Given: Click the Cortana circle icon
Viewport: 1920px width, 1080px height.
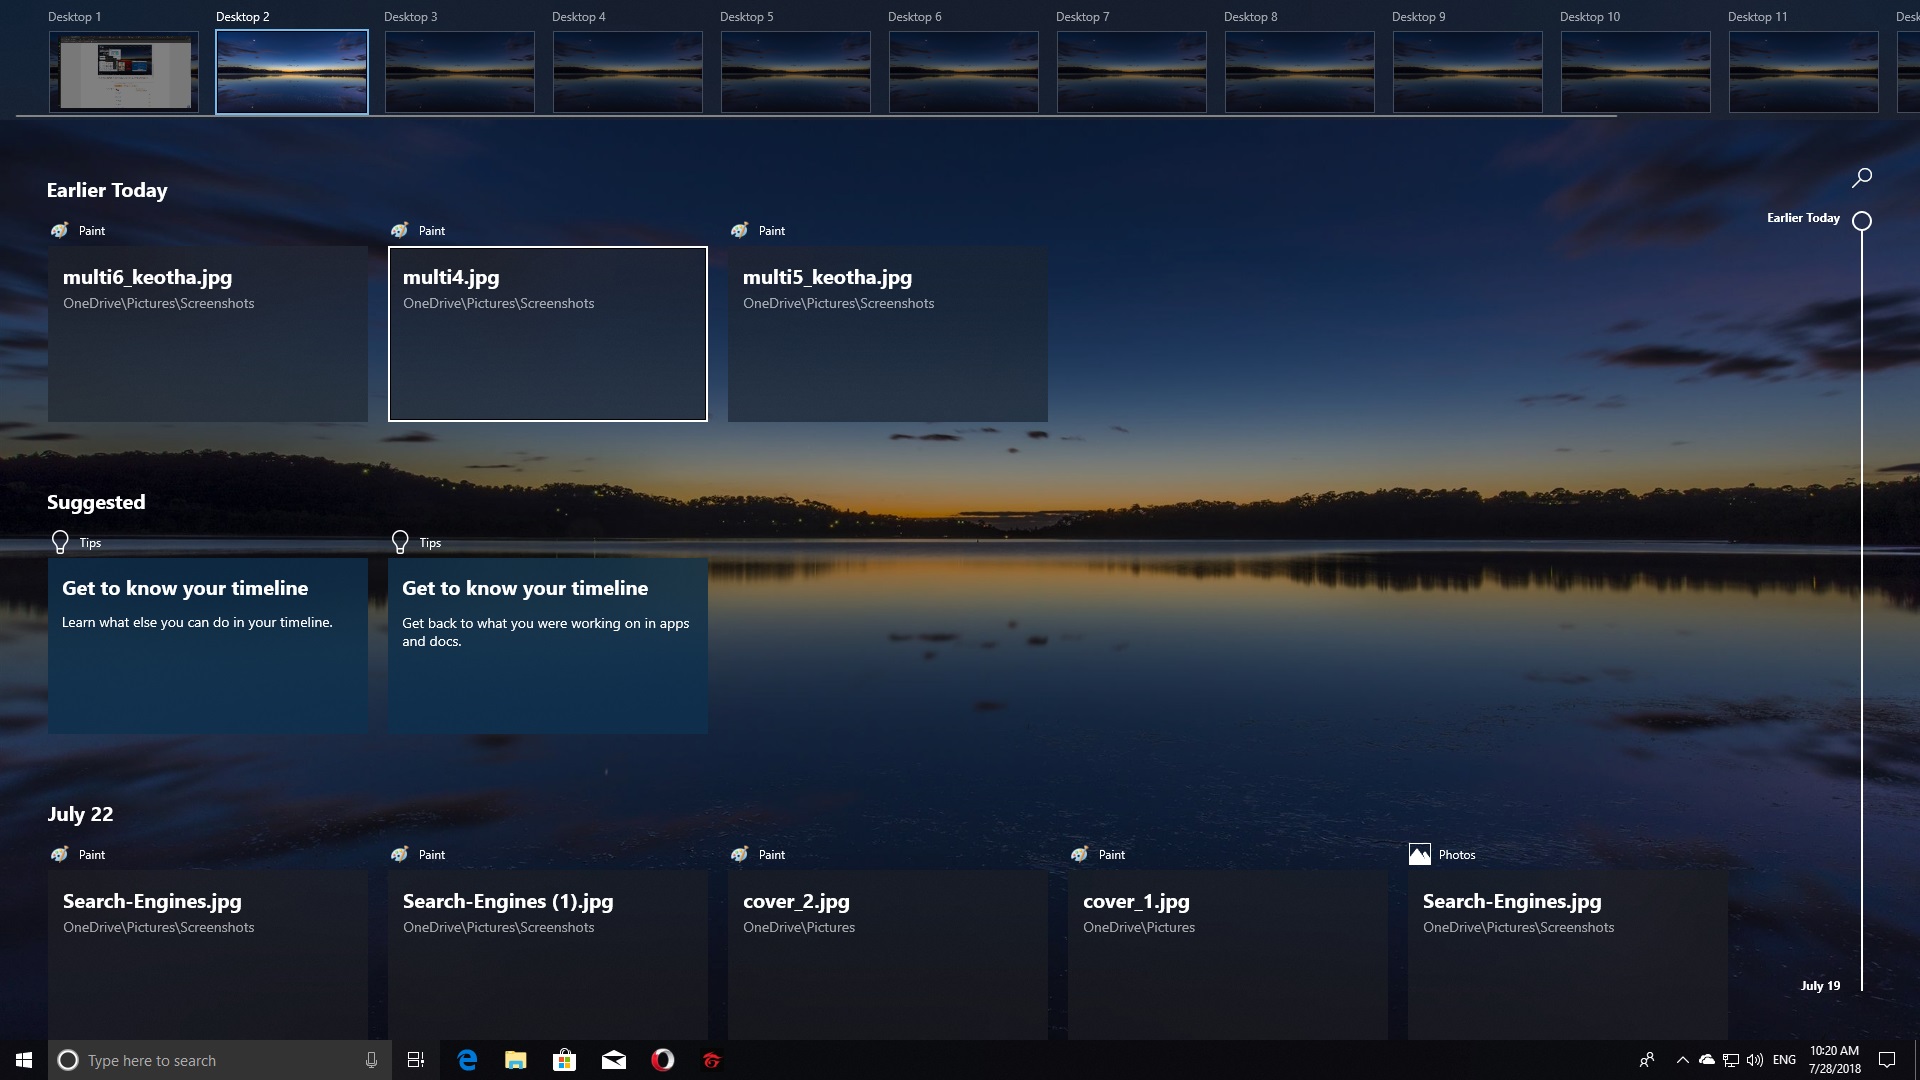Looking at the screenshot, I should [68, 1060].
